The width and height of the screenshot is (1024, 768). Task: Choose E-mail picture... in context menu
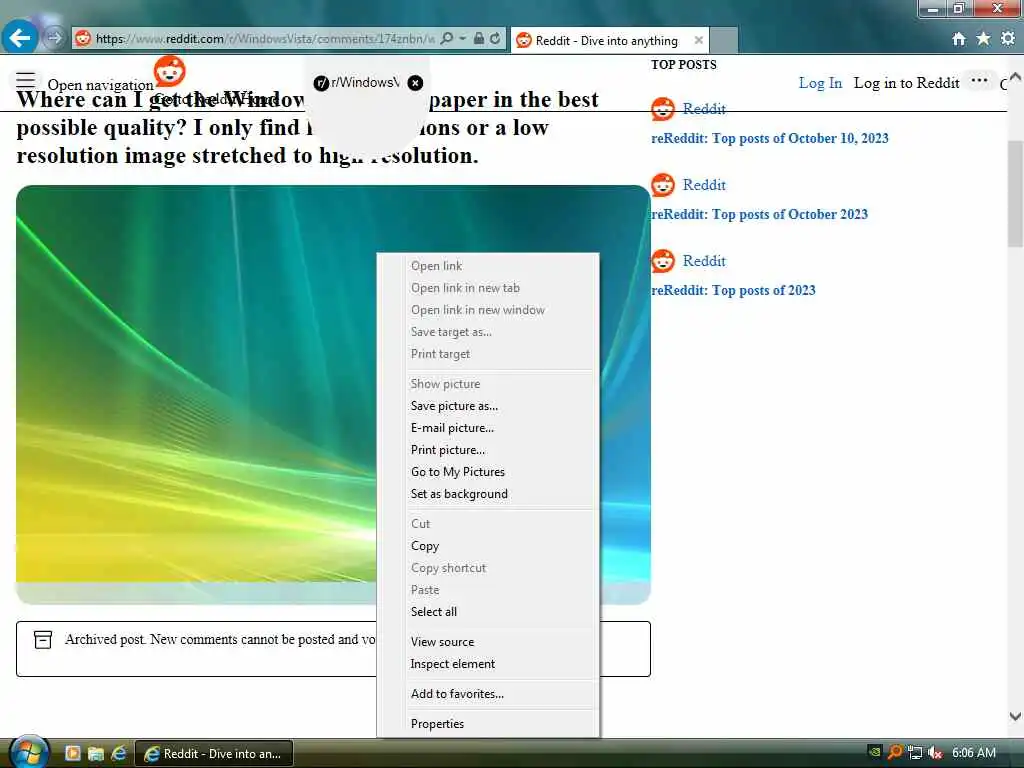[452, 428]
